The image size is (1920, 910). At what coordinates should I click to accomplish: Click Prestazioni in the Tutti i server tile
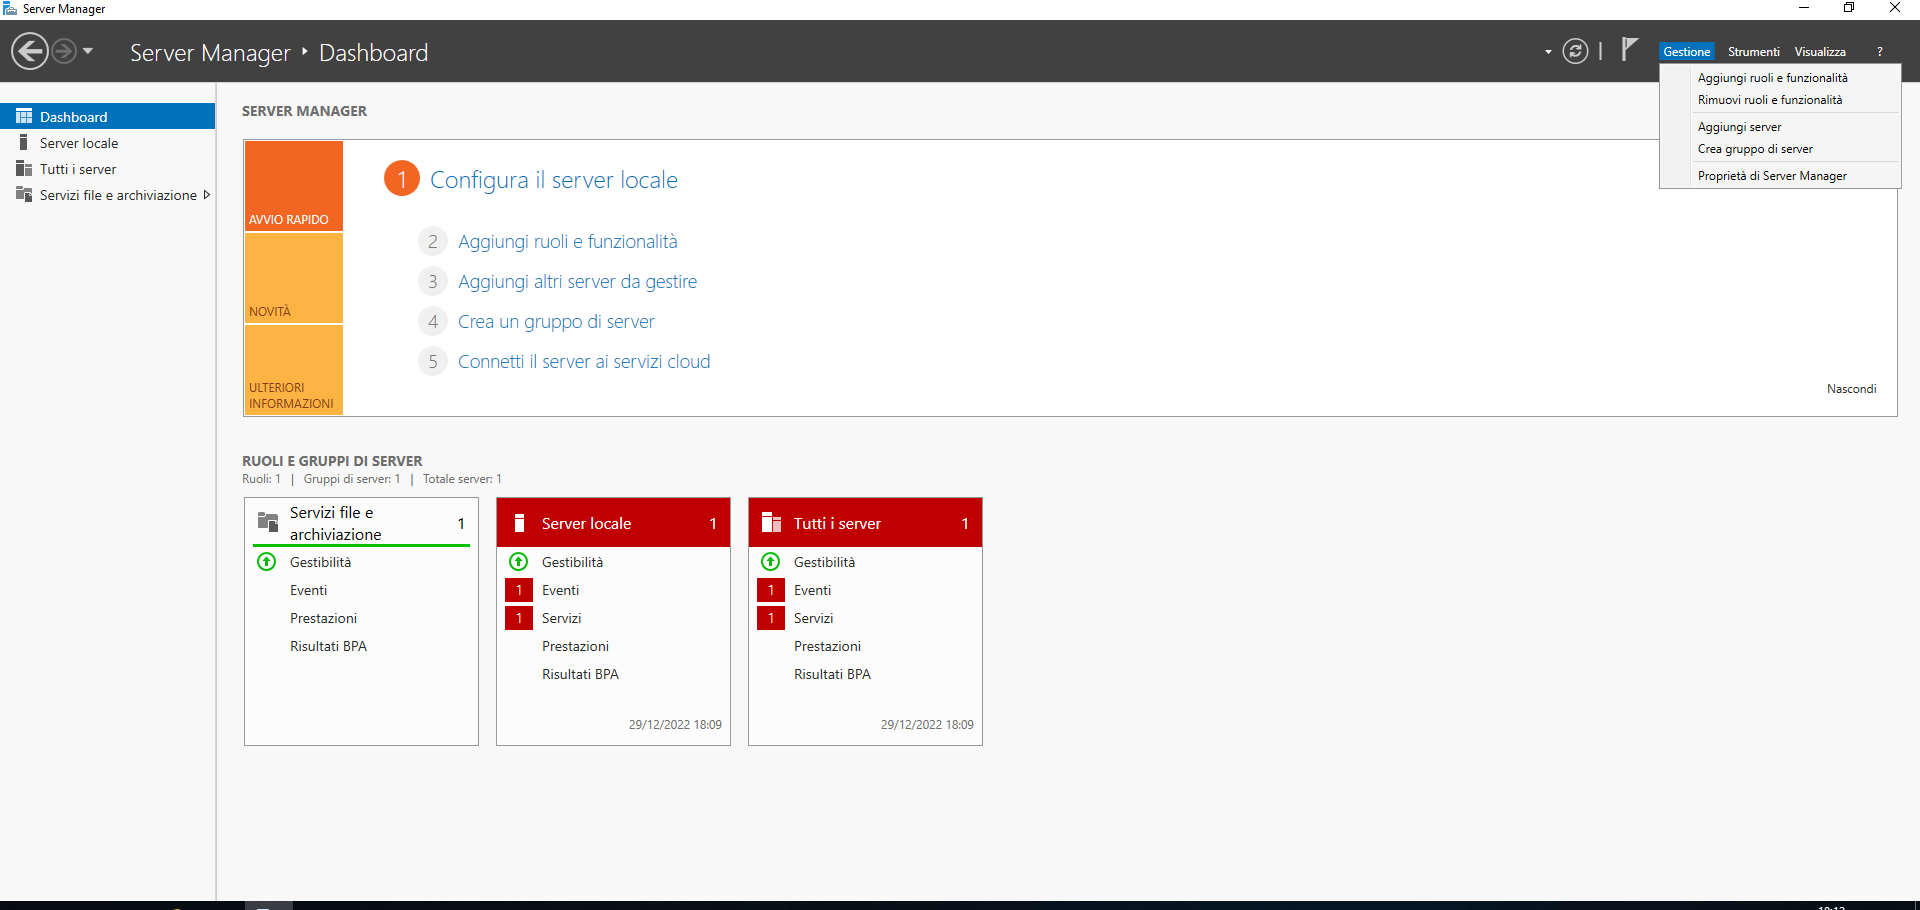click(x=827, y=646)
